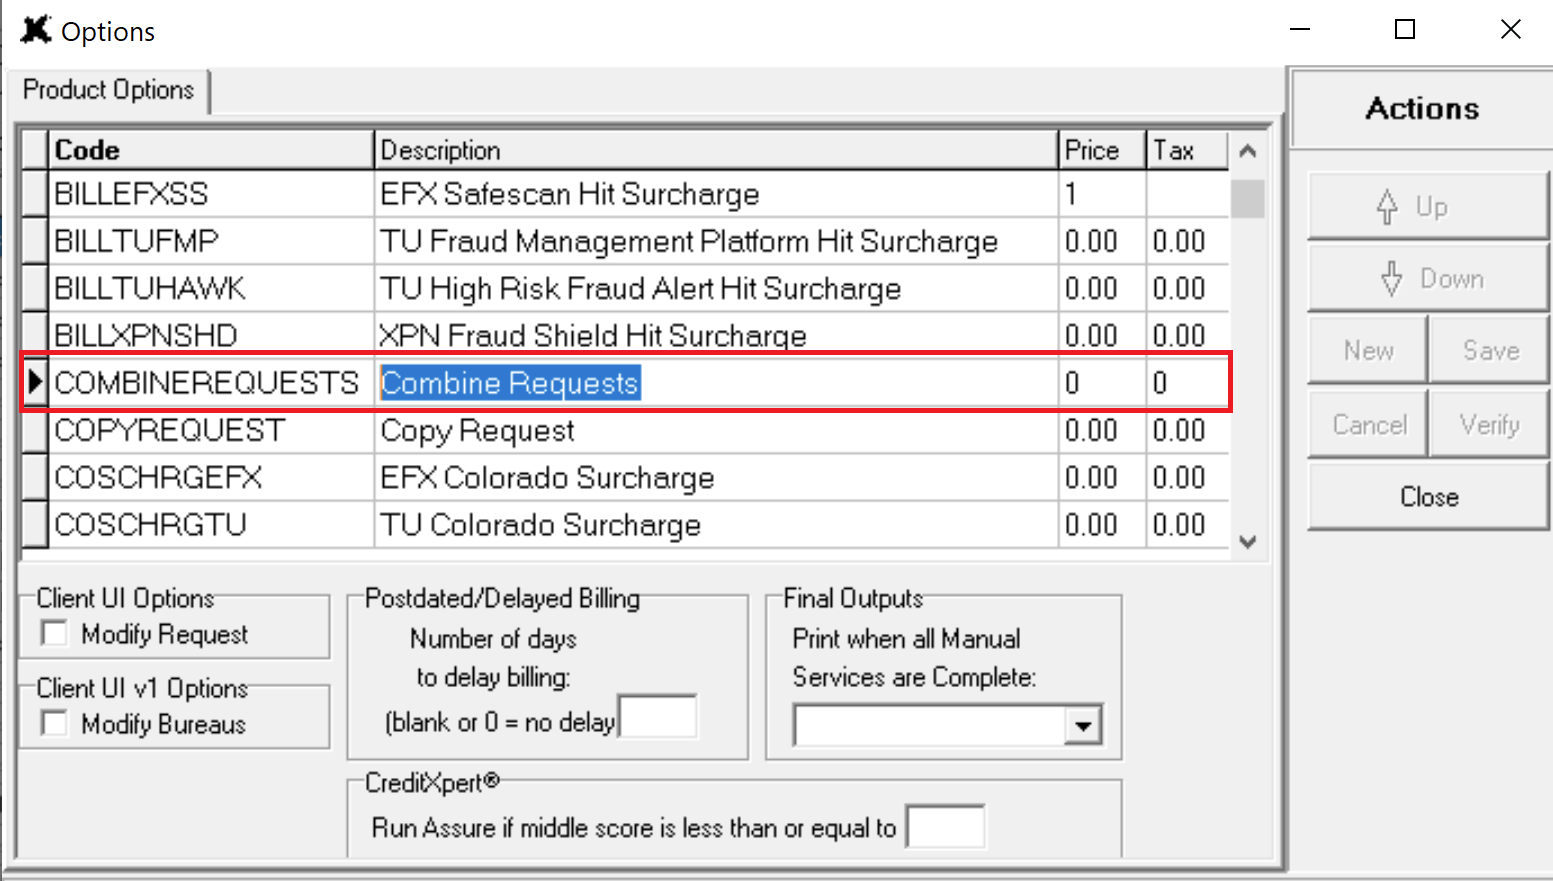Click the Price column header
Image resolution: width=1553 pixels, height=881 pixels.
coord(1102,150)
